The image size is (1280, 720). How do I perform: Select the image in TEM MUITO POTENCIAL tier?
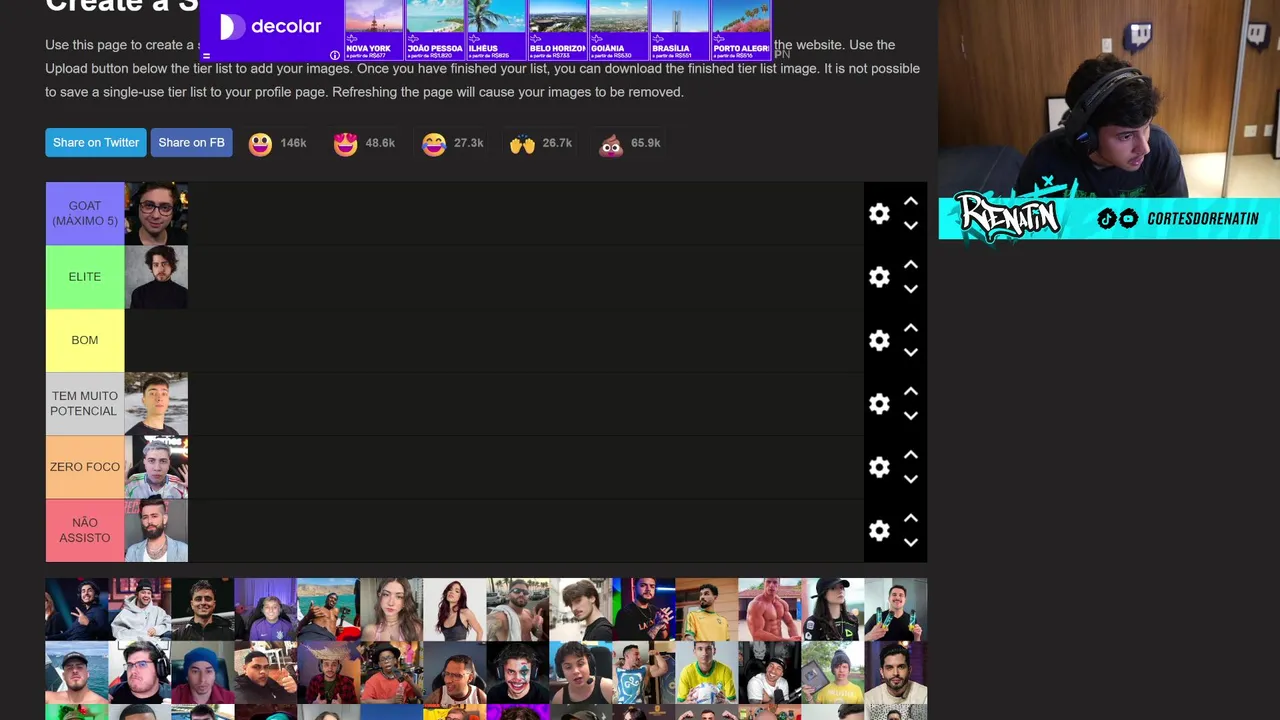[156, 404]
